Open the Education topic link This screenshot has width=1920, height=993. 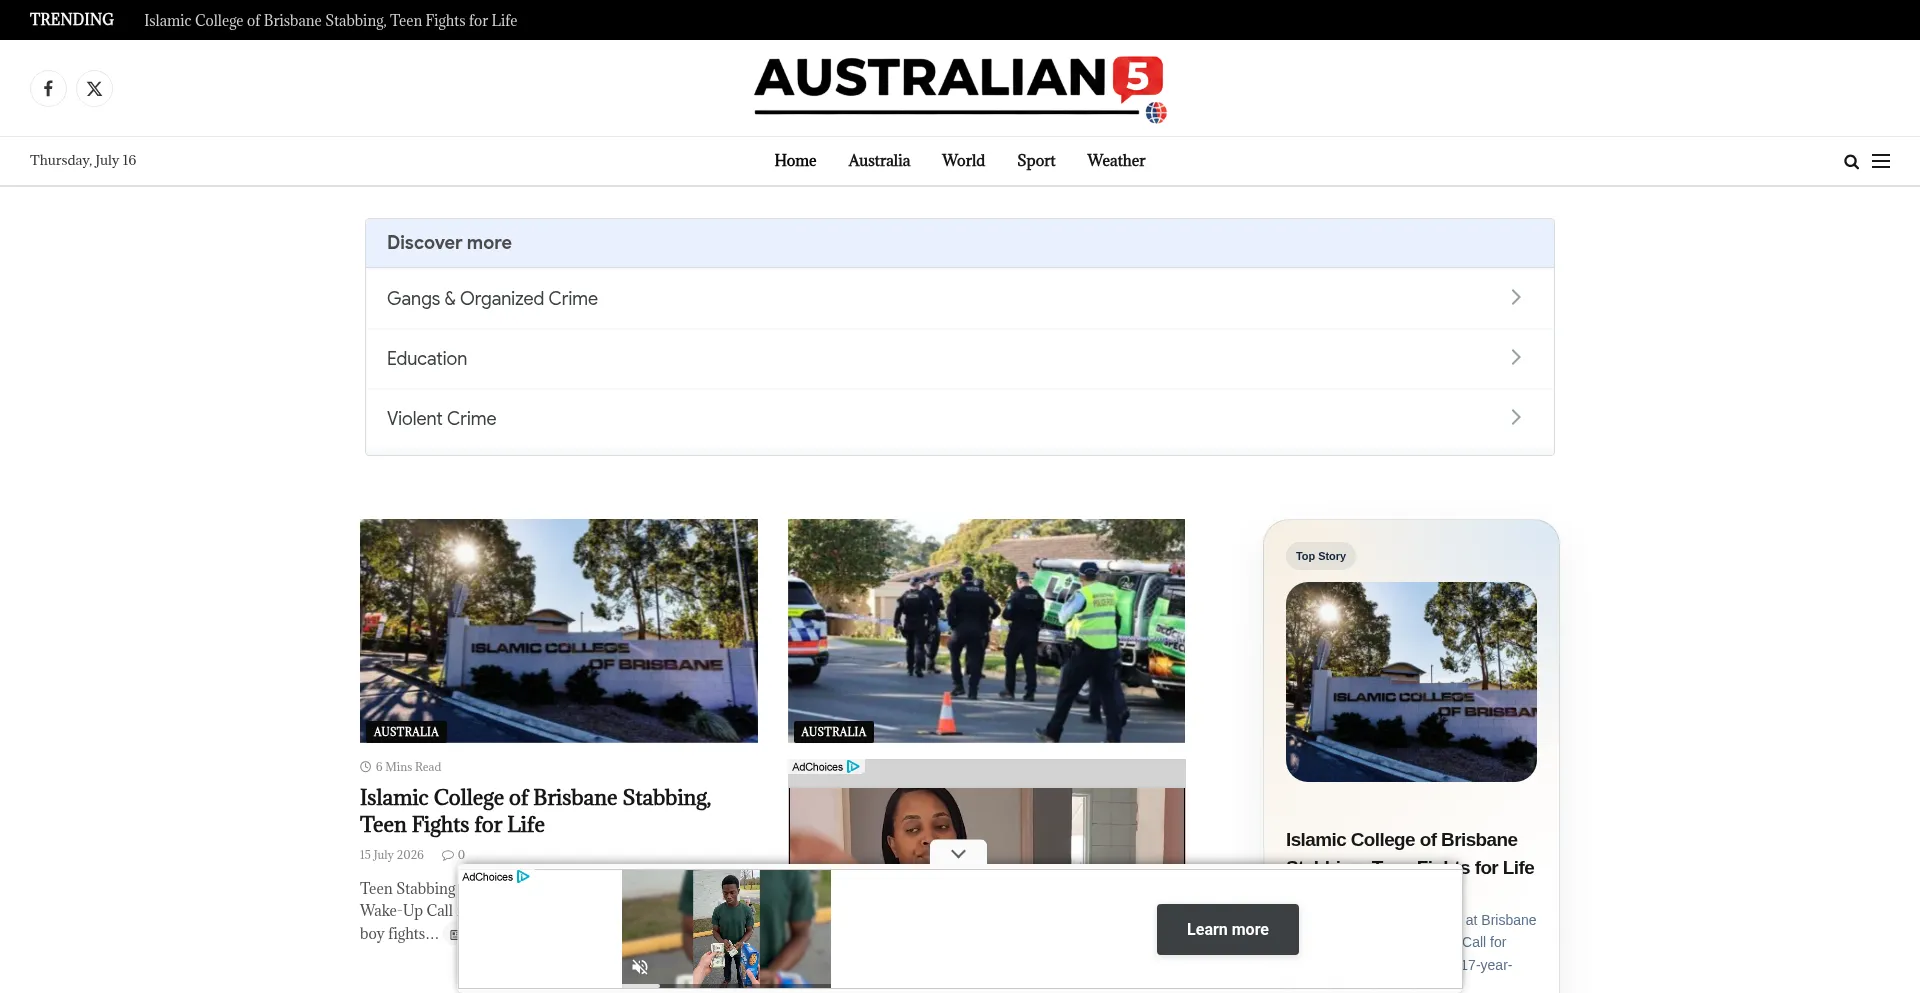point(427,358)
